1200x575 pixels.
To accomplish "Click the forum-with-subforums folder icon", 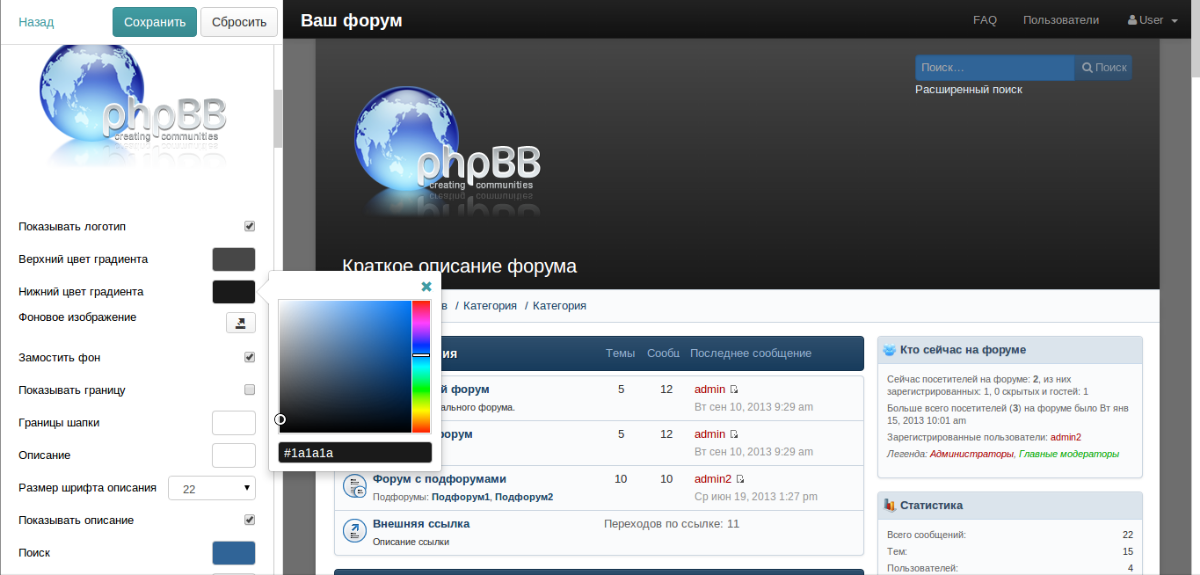I will pos(354,486).
